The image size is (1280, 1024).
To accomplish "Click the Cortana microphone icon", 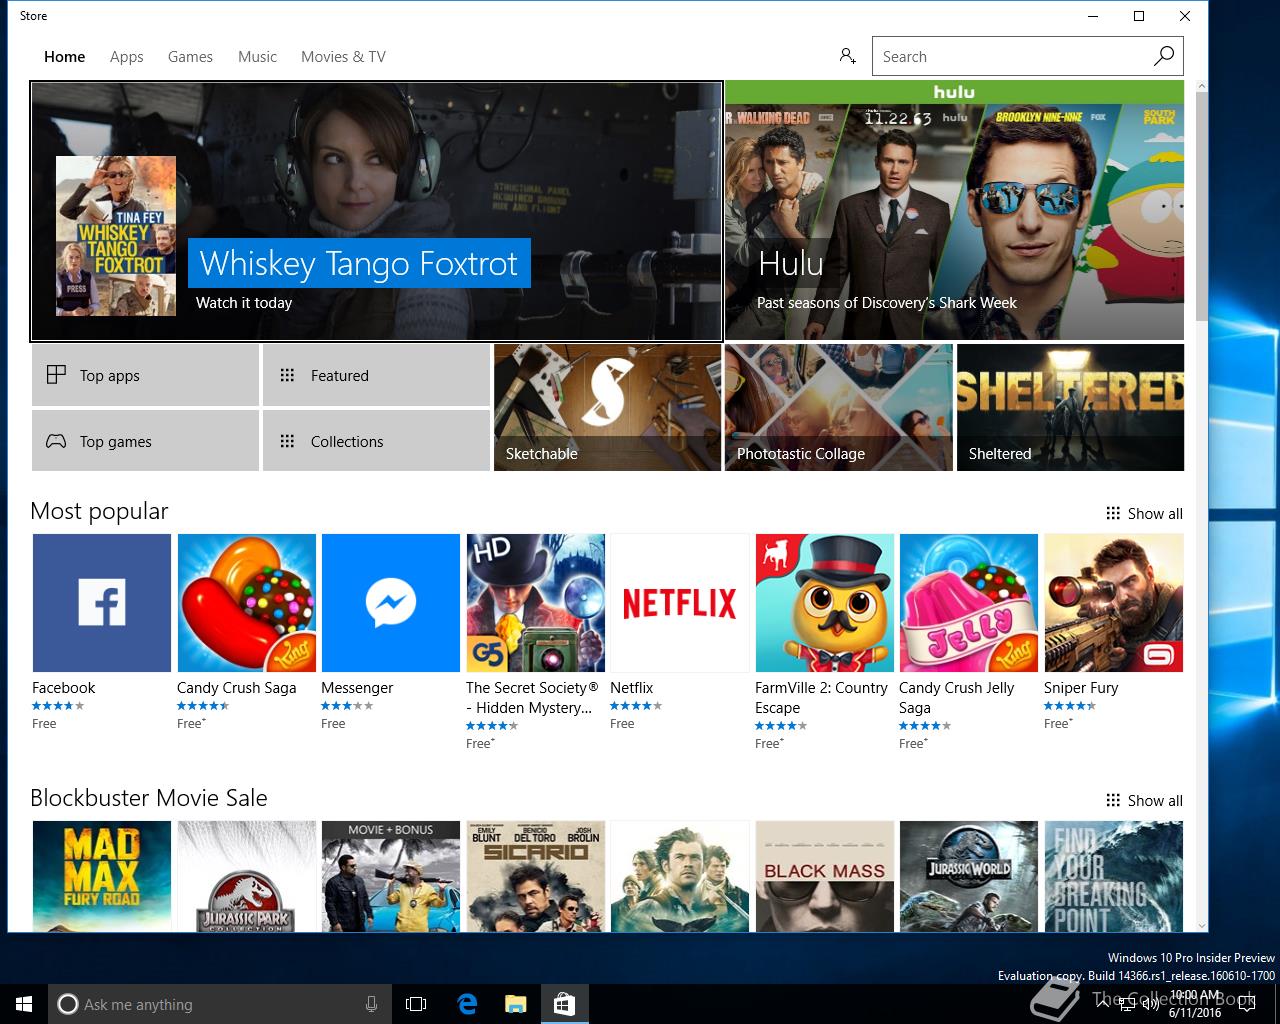I will click(371, 1004).
